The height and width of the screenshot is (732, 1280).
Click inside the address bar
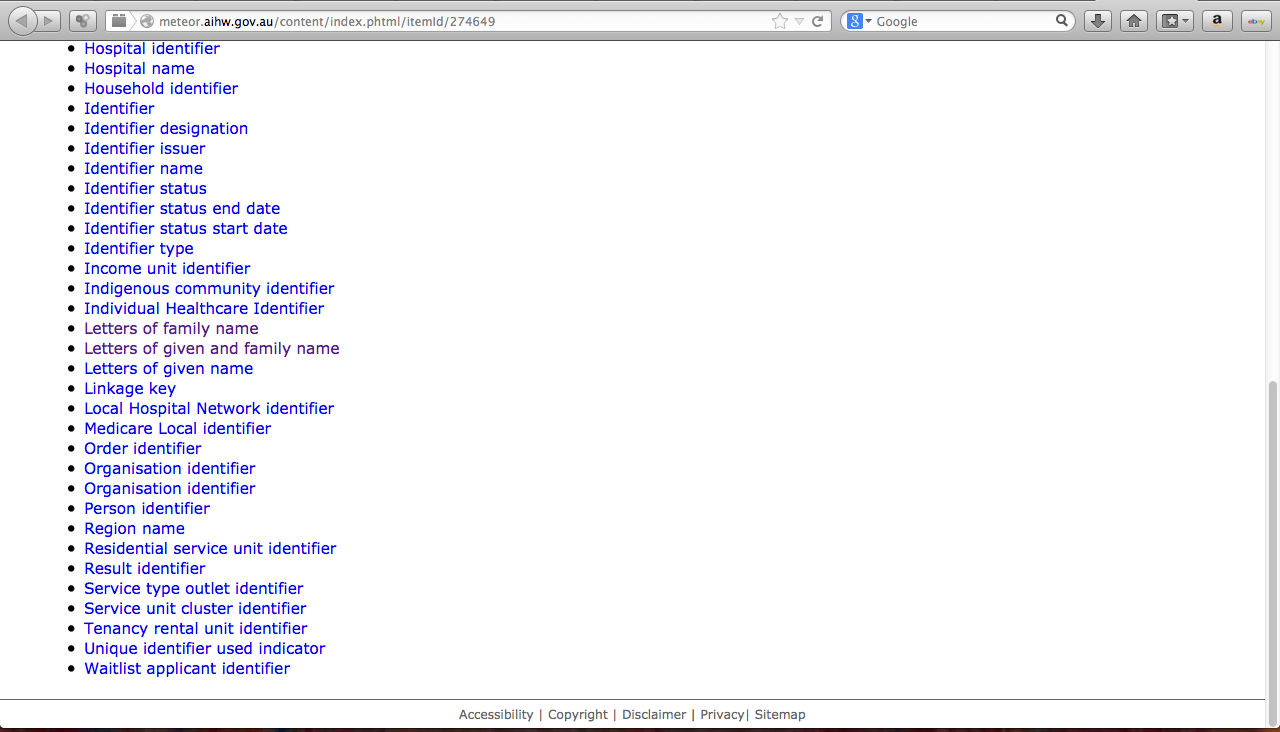pyautogui.click(x=450, y=20)
